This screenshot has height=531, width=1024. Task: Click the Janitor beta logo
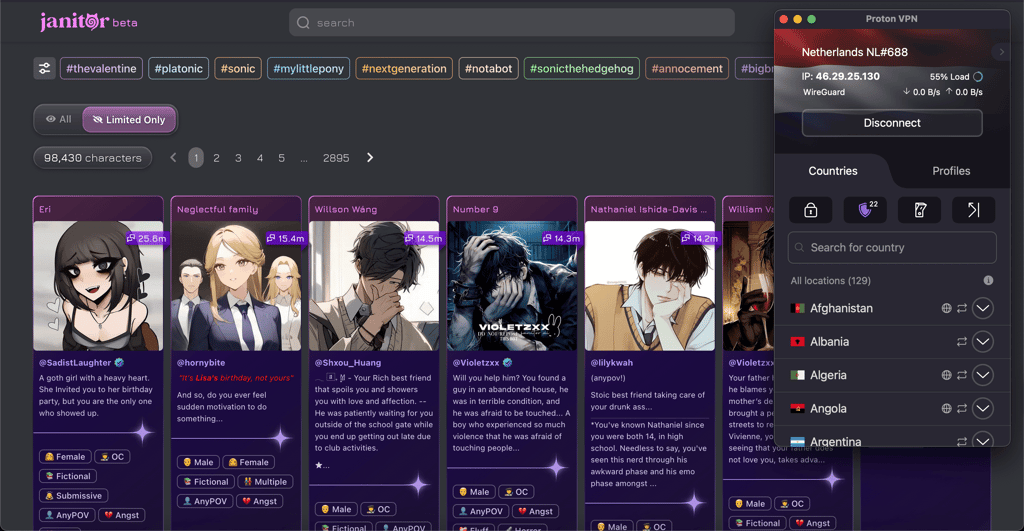point(88,22)
